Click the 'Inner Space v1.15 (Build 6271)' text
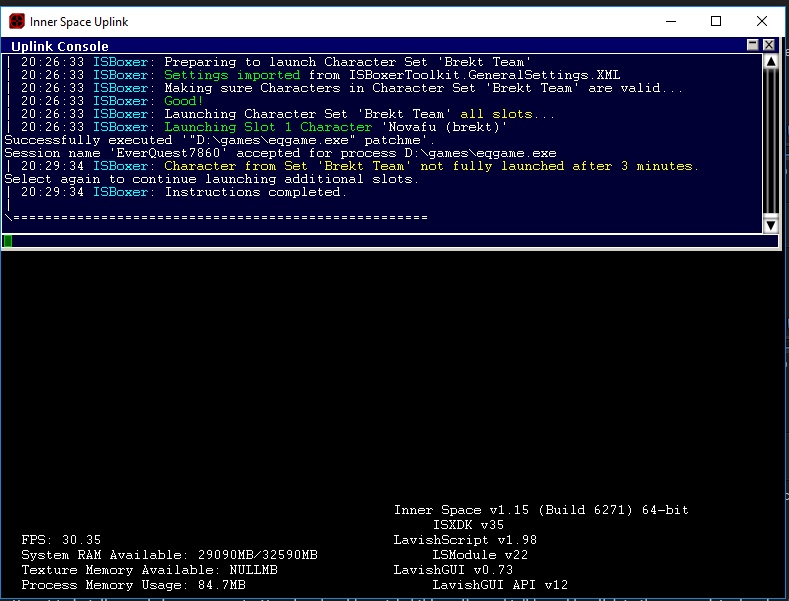The image size is (789, 601). click(541, 510)
